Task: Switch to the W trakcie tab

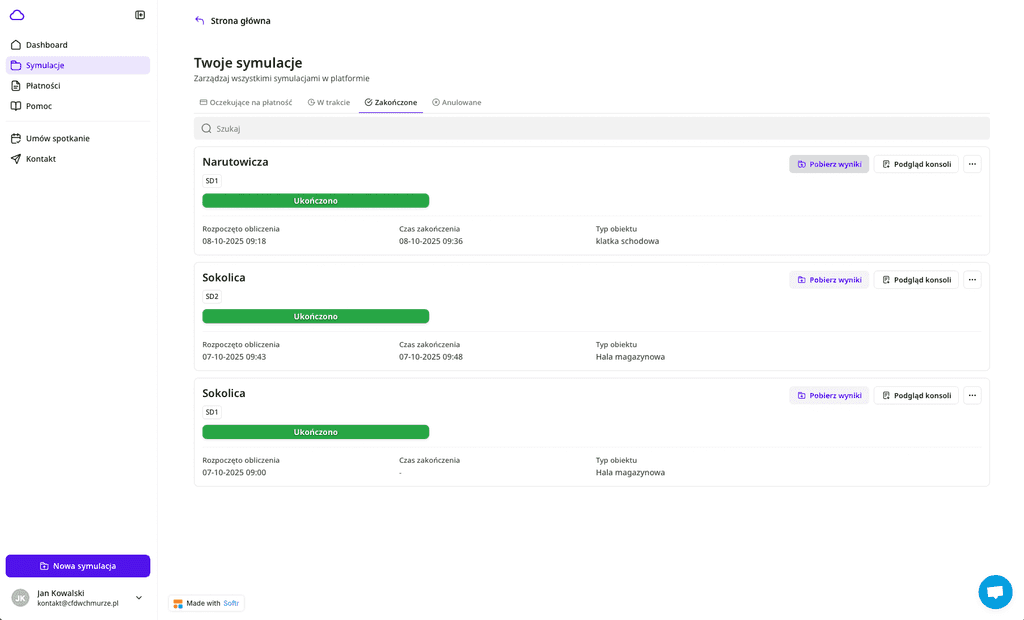Action: tap(329, 102)
